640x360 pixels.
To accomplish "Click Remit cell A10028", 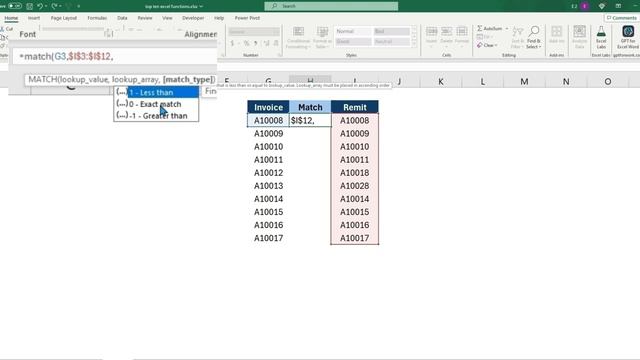I will pyautogui.click(x=355, y=186).
